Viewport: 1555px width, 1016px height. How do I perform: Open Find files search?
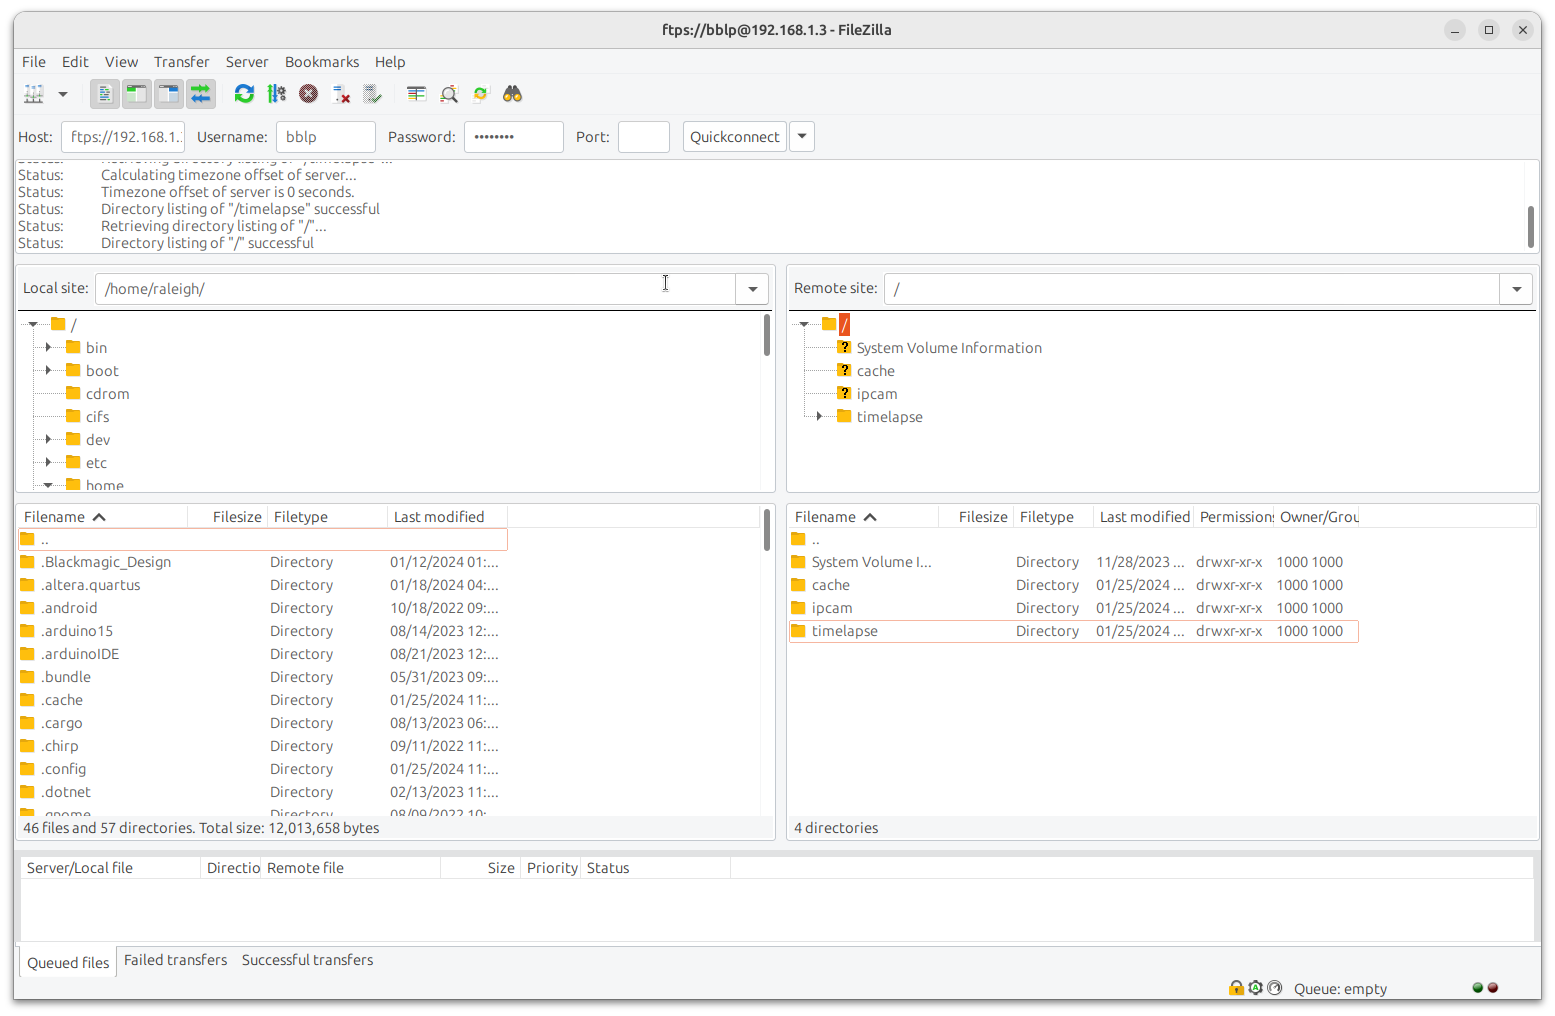point(512,93)
